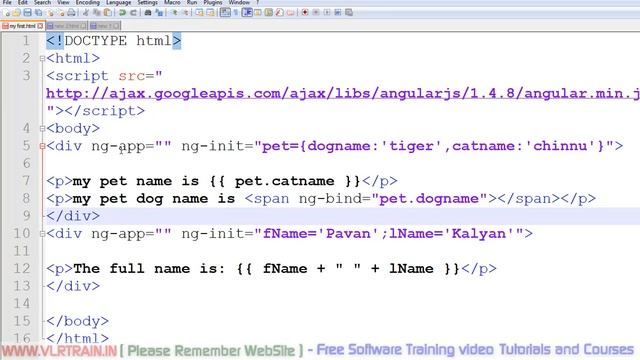This screenshot has height=360, width=640.
Task: Click the Save Recorded Macro icon
Action: tap(349, 13)
